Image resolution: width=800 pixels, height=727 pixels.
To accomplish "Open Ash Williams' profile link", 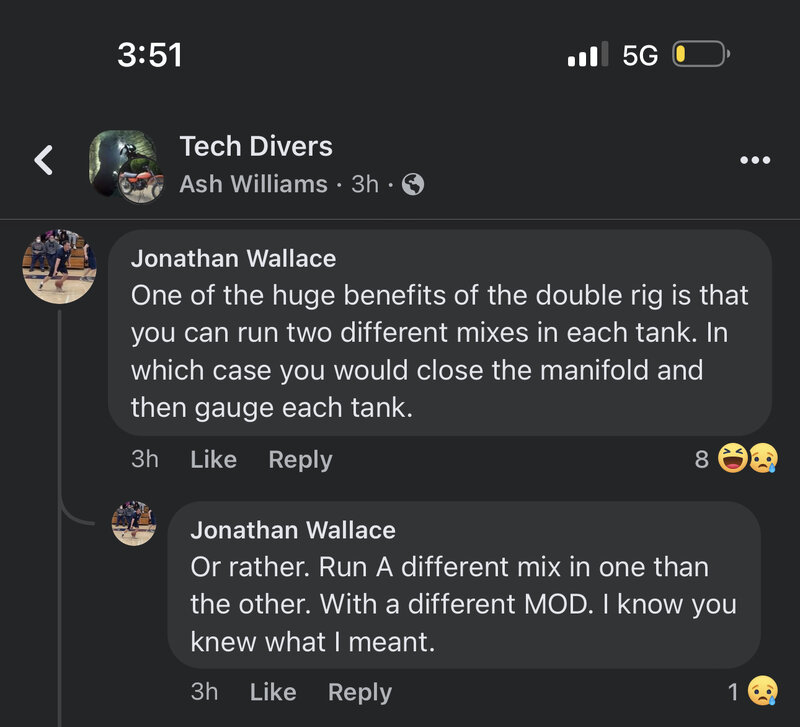I will (x=253, y=184).
